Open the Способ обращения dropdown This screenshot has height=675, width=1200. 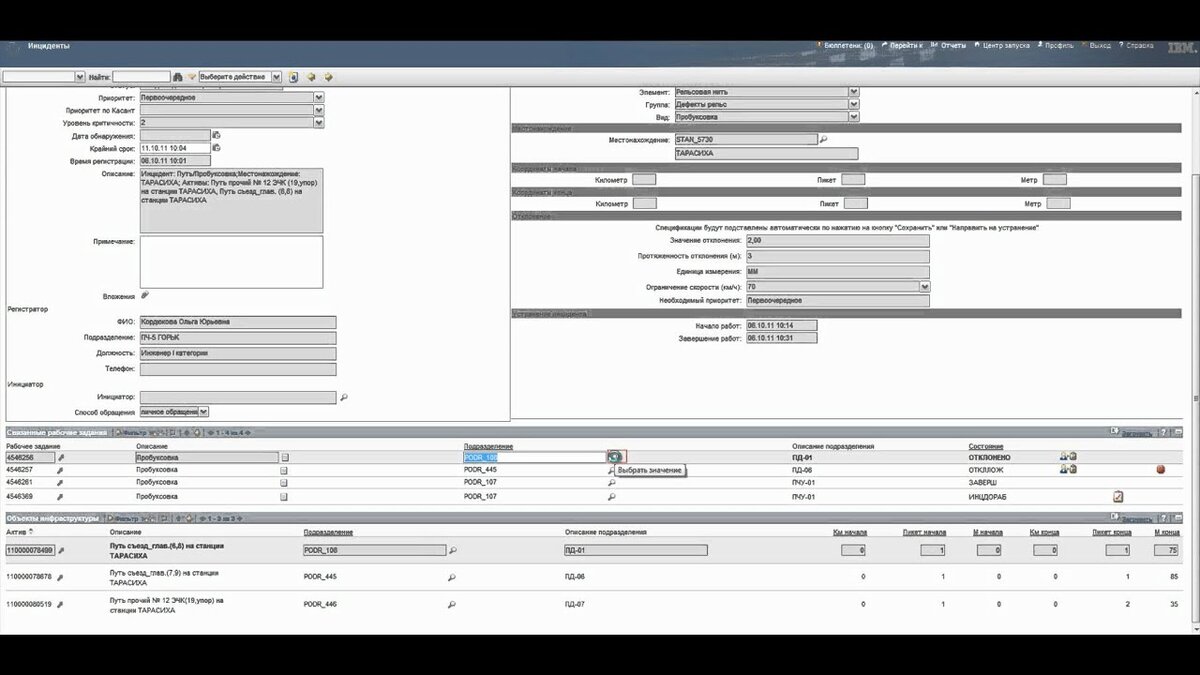[204, 411]
